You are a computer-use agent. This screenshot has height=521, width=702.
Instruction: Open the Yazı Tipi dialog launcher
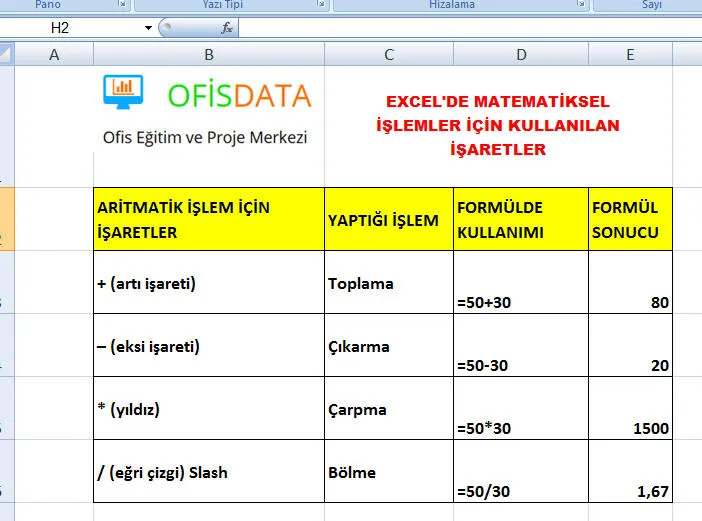tap(320, 5)
